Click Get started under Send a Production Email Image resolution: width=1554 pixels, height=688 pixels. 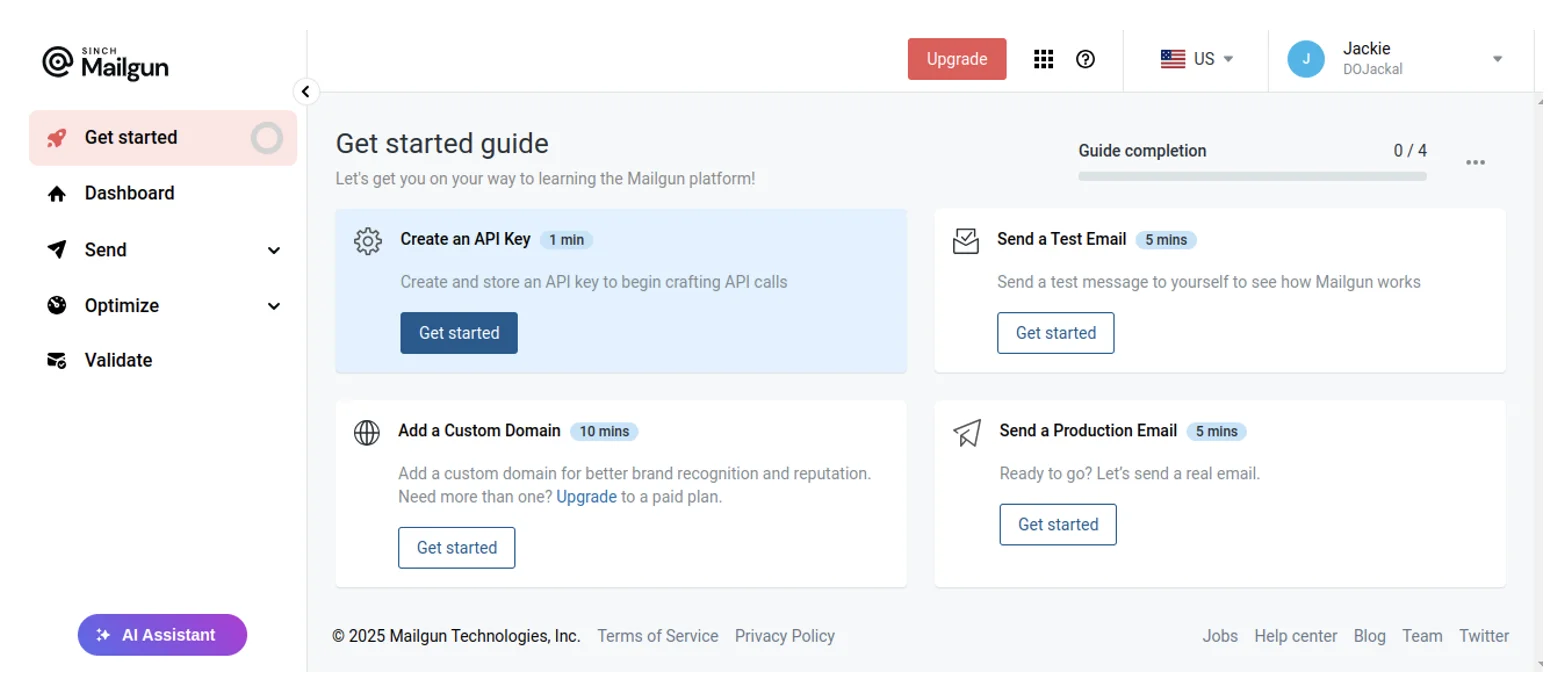click(1058, 524)
